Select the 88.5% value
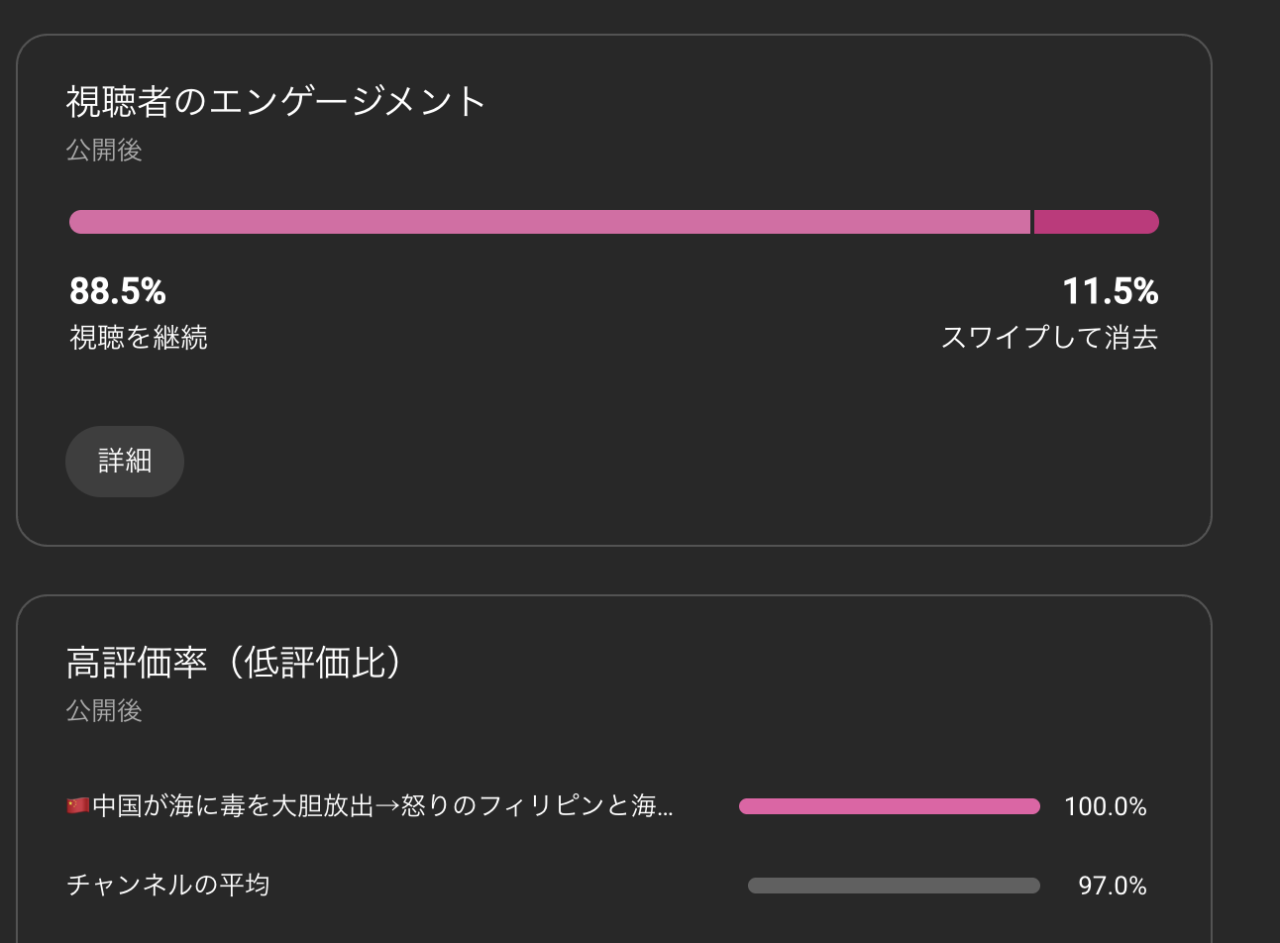1280x943 pixels. pyautogui.click(x=117, y=292)
